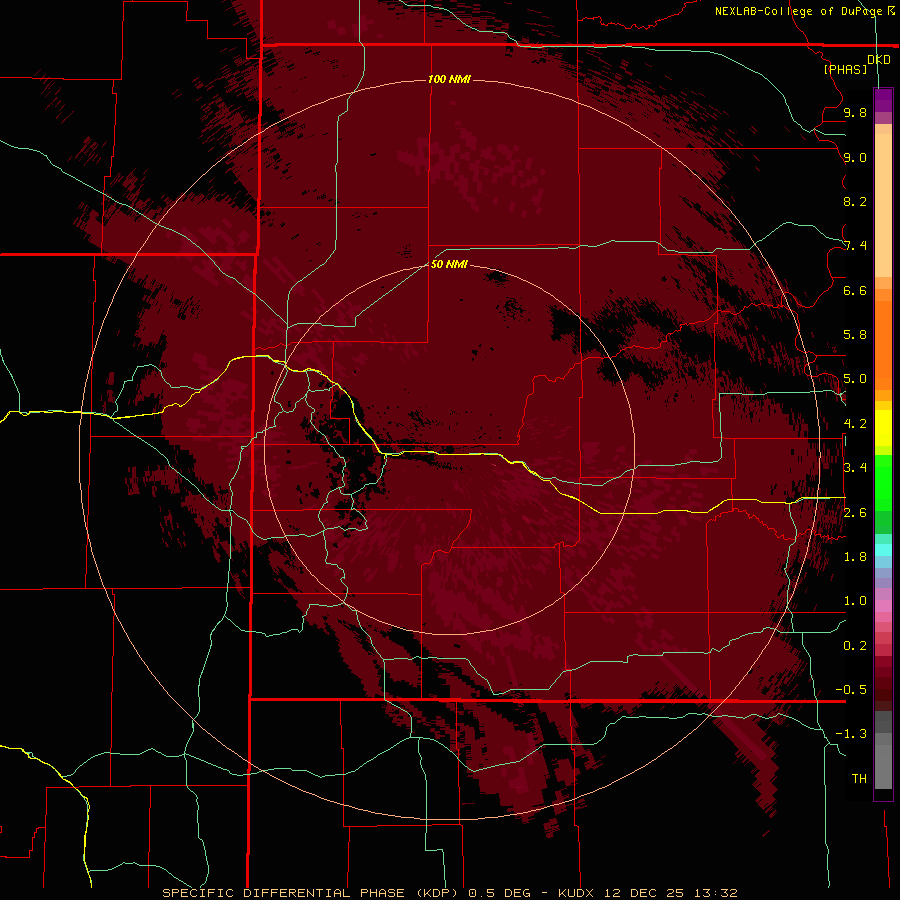Viewport: 900px width, 900px height.
Task: Pick the gray band beside the TH label
Action: 883,766
